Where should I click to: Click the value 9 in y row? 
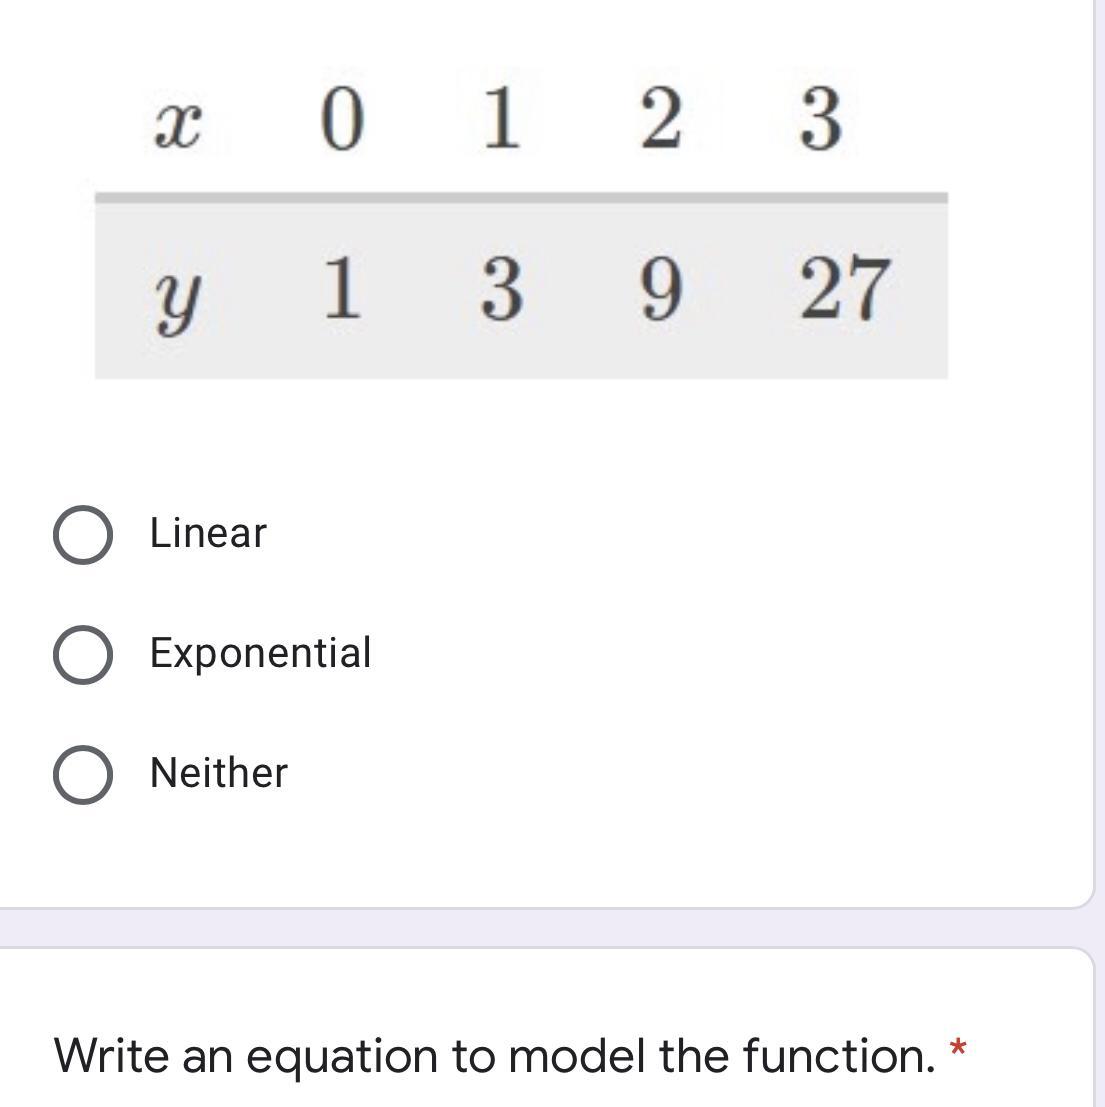659,290
